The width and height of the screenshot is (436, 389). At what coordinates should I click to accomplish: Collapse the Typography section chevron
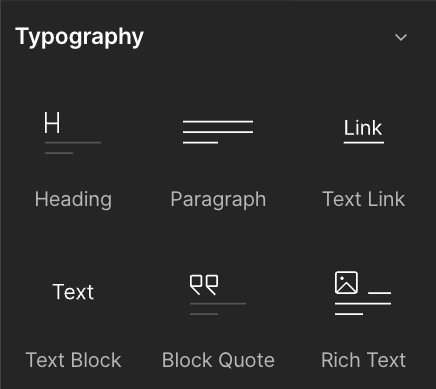pyautogui.click(x=401, y=37)
